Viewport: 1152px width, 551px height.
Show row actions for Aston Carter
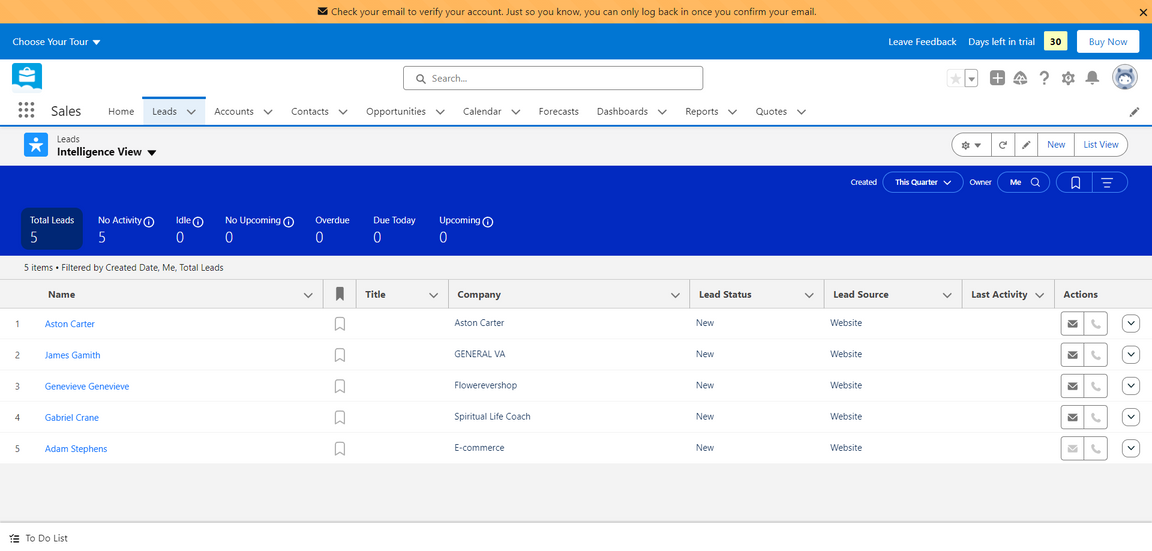click(x=1131, y=324)
